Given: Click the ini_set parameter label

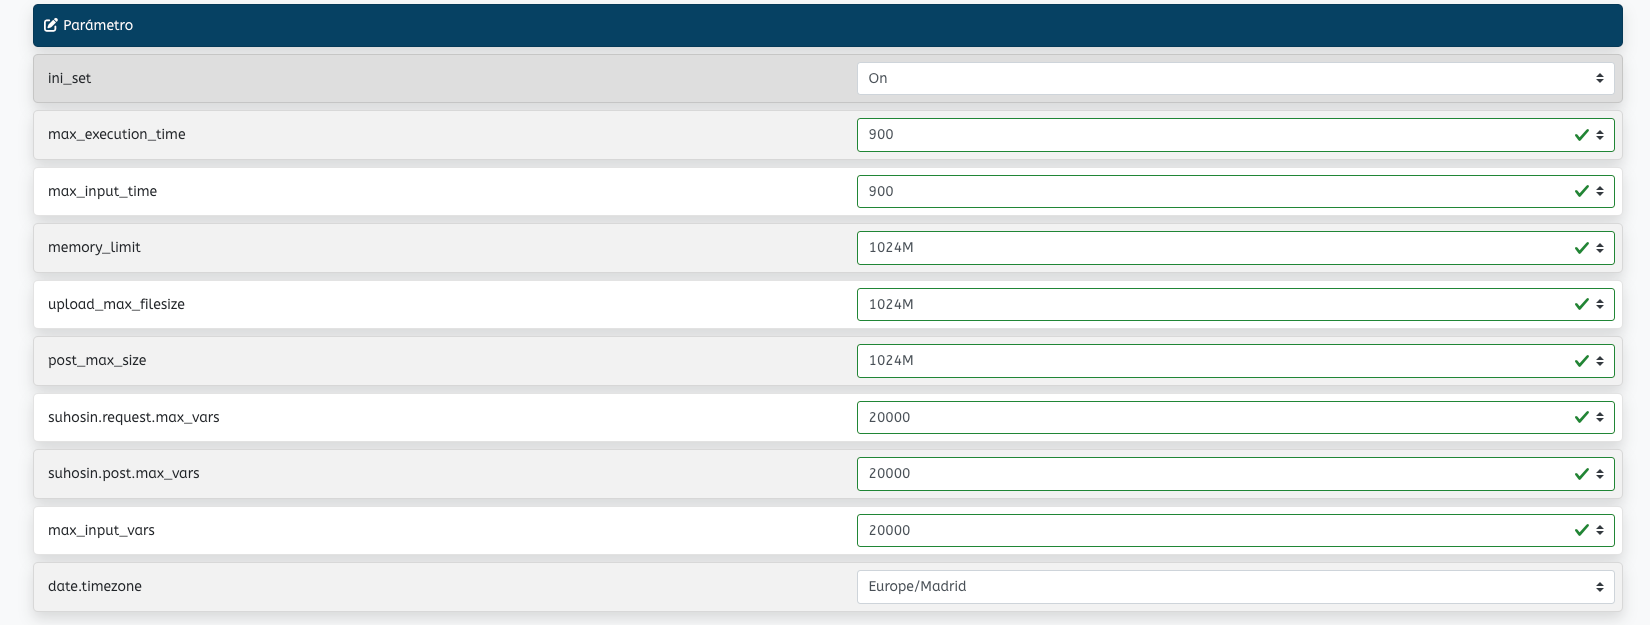Looking at the screenshot, I should pos(69,78).
